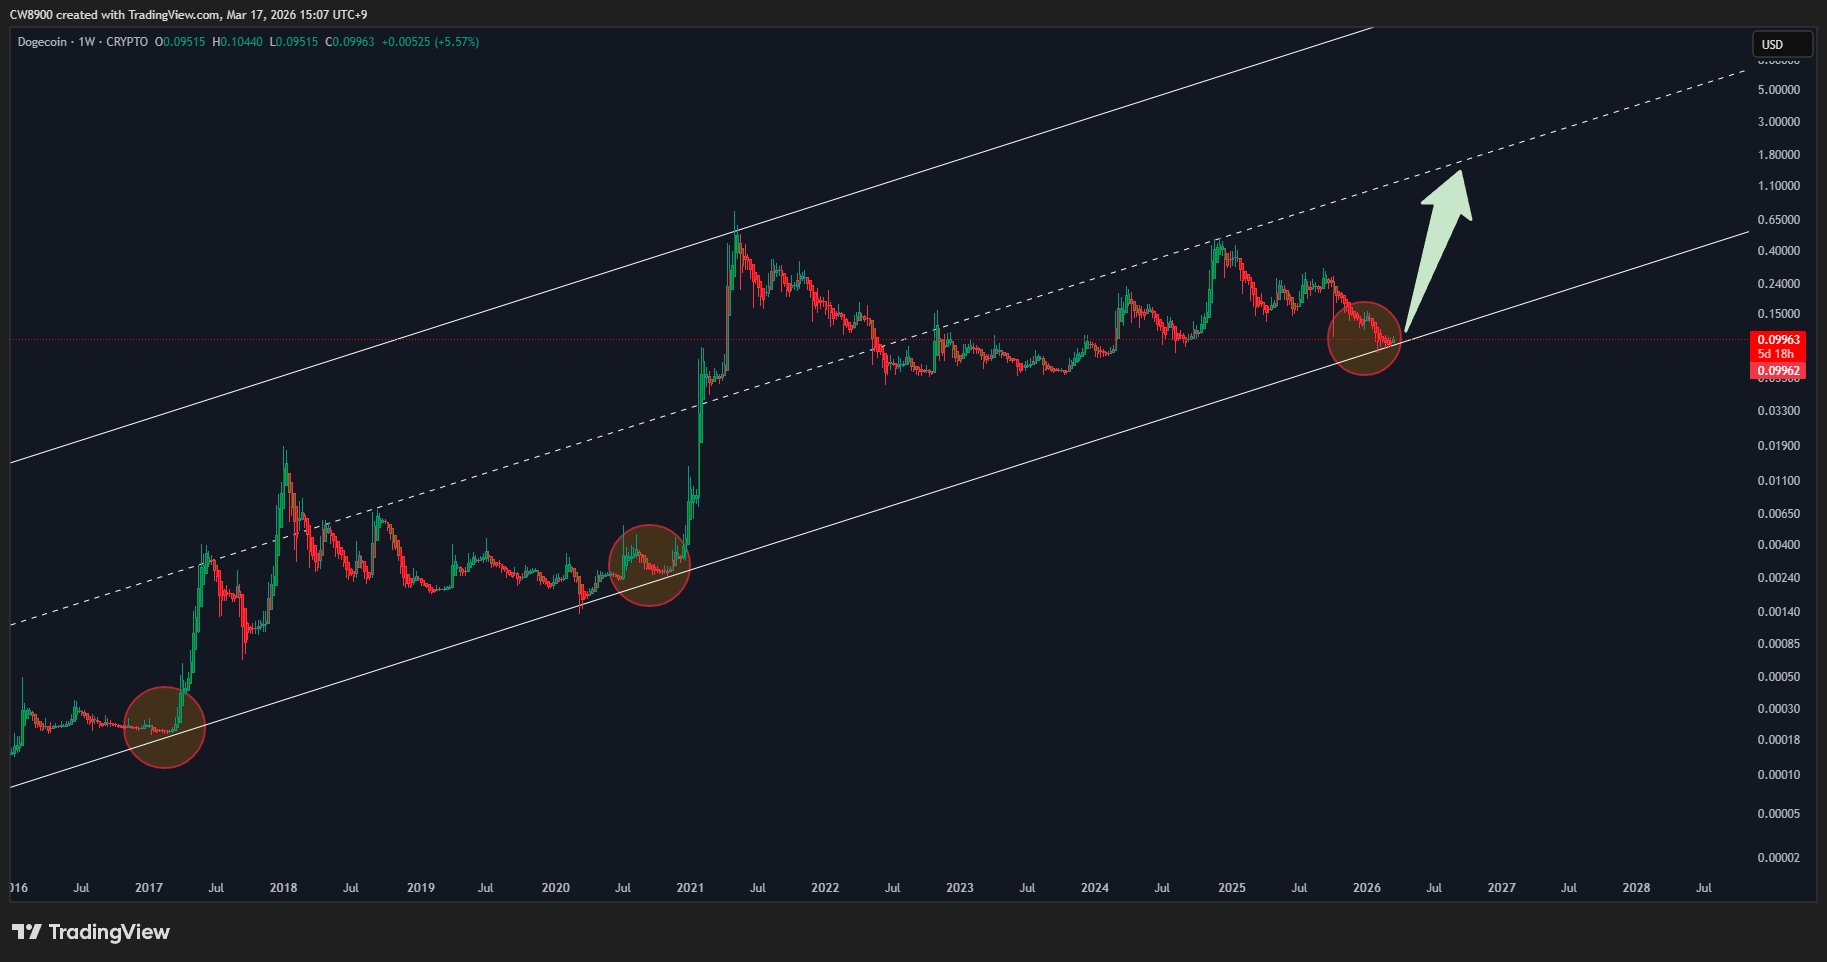Click the 0.00085 price axis label
This screenshot has width=1827, height=962.
1779,644
